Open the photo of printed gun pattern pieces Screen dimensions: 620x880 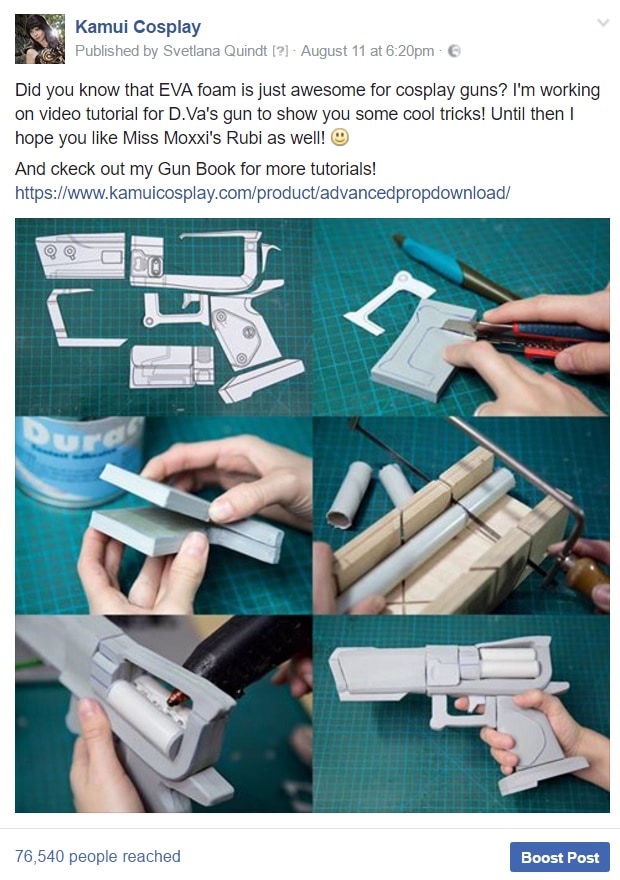pos(163,317)
